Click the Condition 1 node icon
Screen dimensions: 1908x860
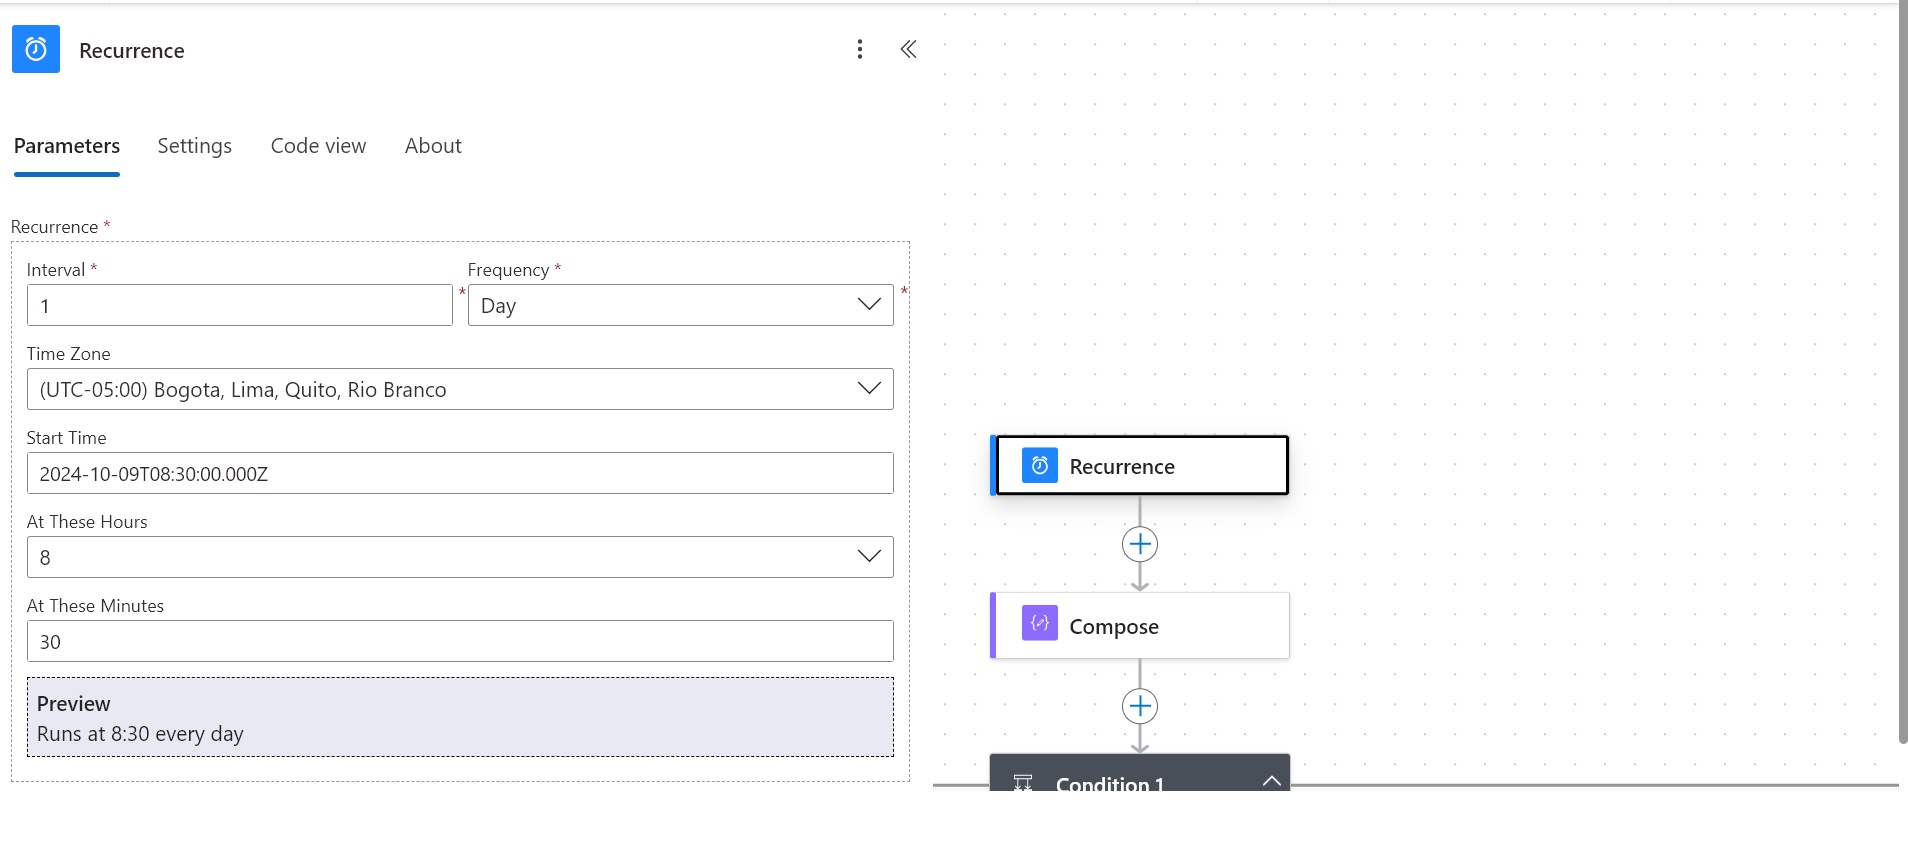[1023, 782]
